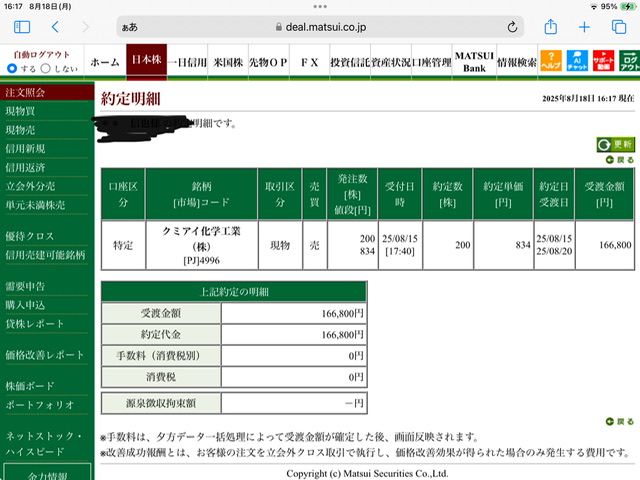640x480 pixels.
Task: Open the 米国株 tab
Action: [x=228, y=62]
